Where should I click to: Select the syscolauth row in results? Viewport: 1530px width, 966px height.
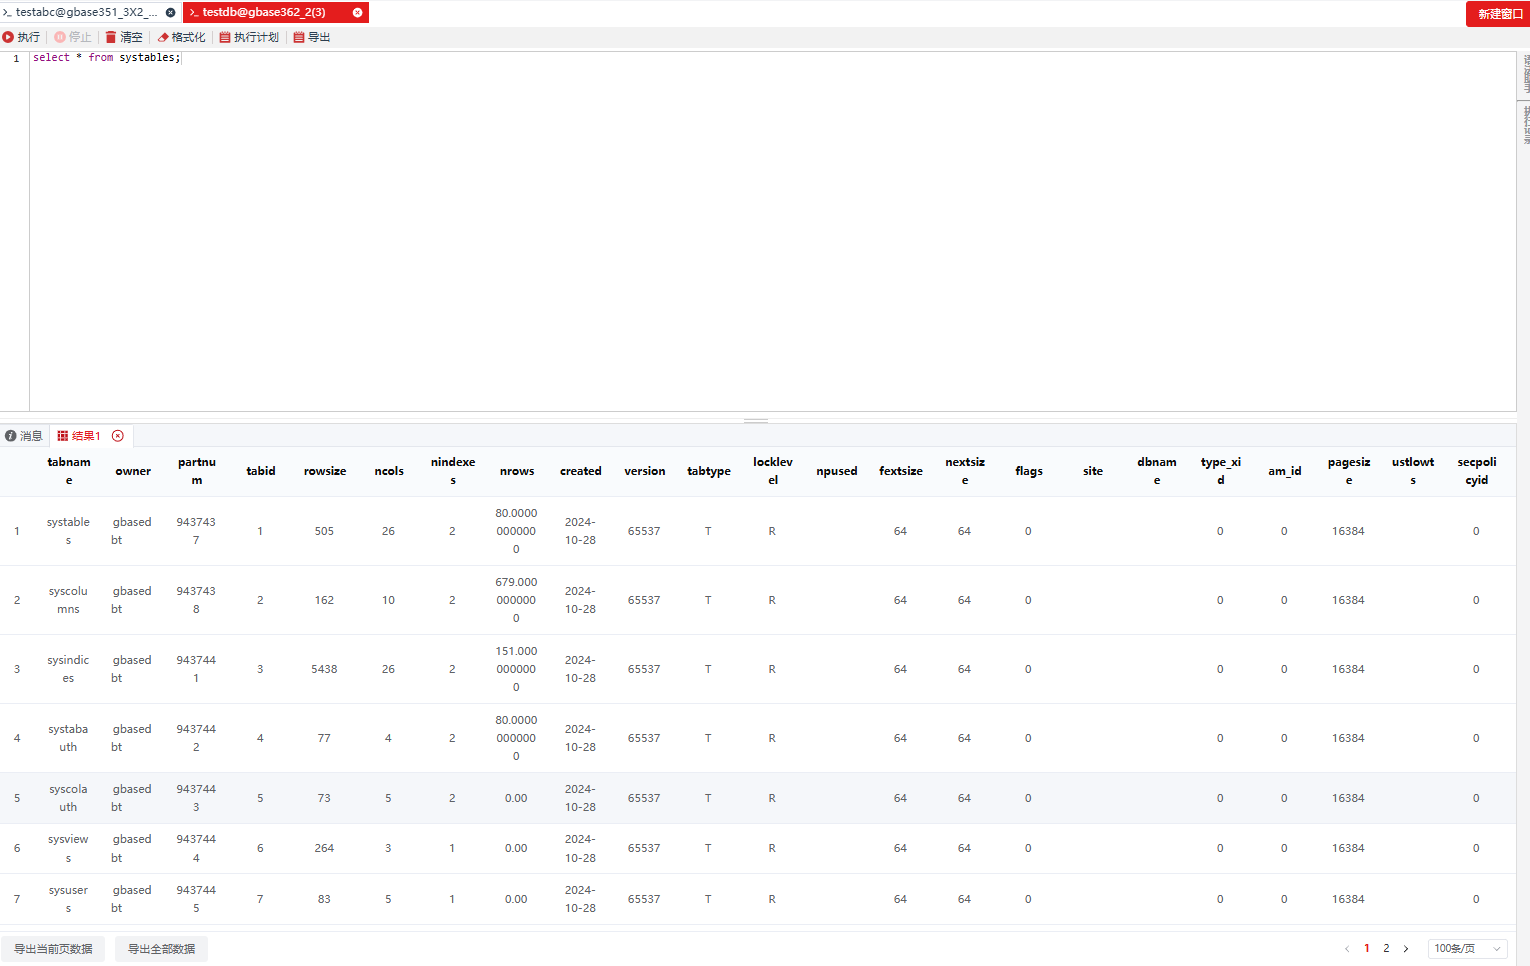68,798
